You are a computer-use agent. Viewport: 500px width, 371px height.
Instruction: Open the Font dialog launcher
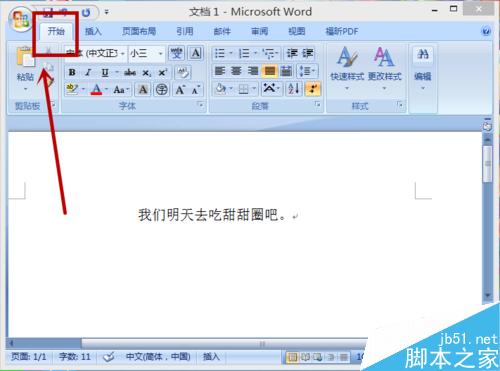click(x=200, y=105)
